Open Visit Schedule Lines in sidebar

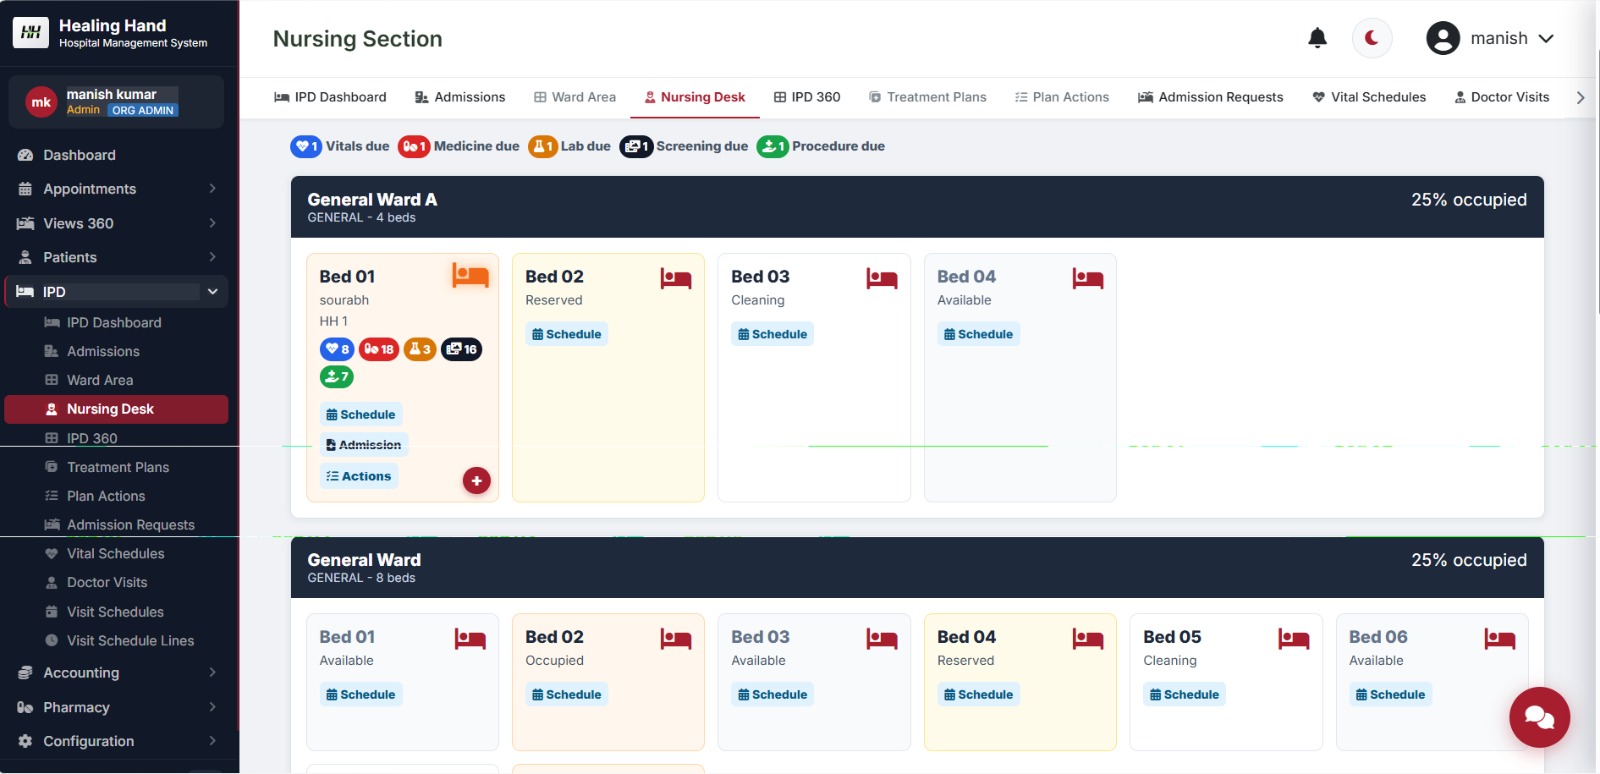(116, 641)
